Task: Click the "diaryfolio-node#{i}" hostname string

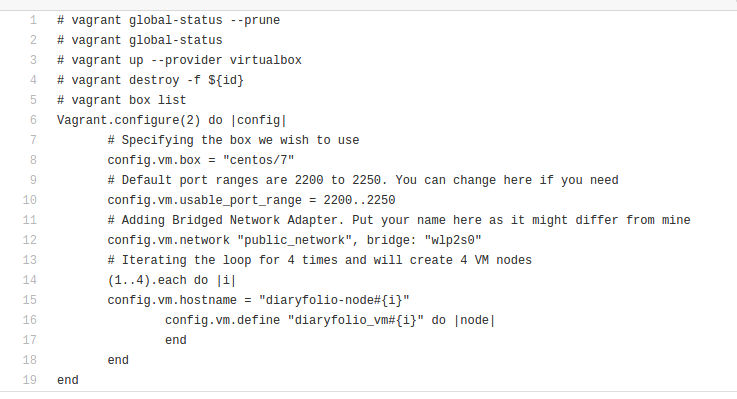Action: coord(334,300)
